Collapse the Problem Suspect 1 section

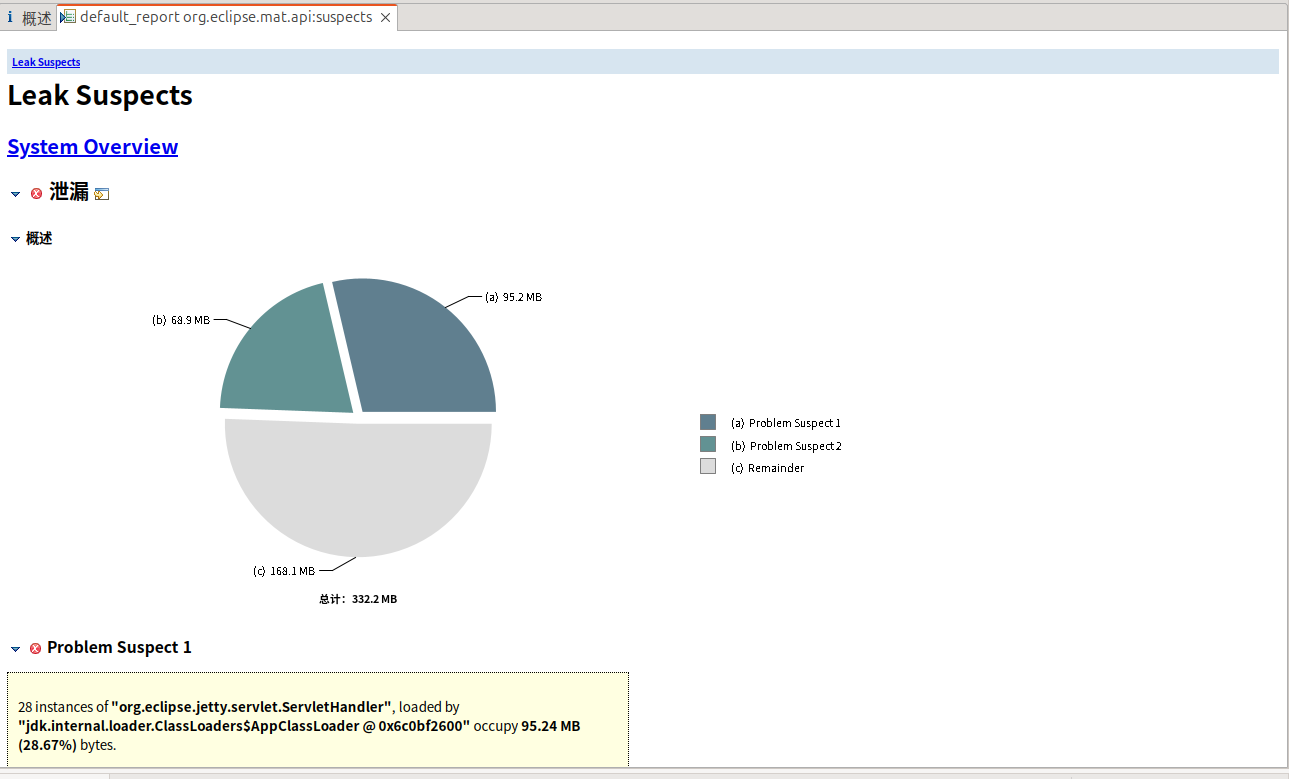(15, 649)
